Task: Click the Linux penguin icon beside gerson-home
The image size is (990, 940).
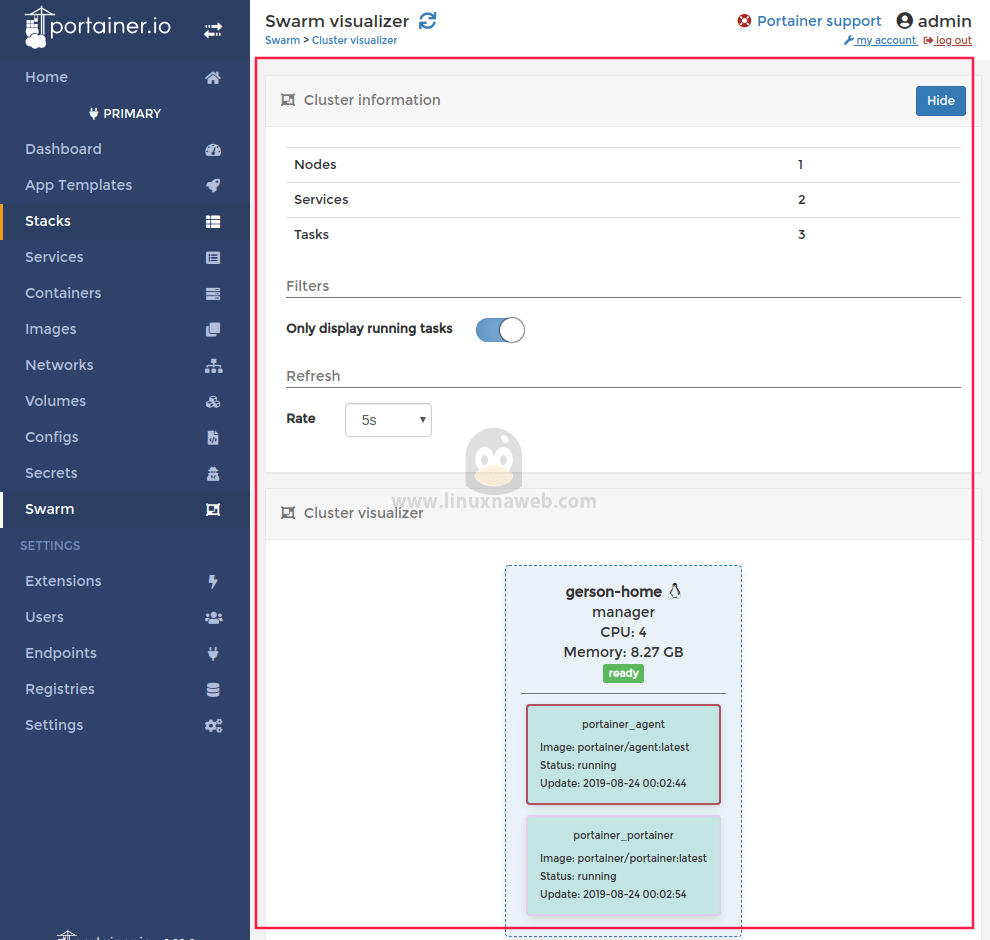Action: [674, 591]
